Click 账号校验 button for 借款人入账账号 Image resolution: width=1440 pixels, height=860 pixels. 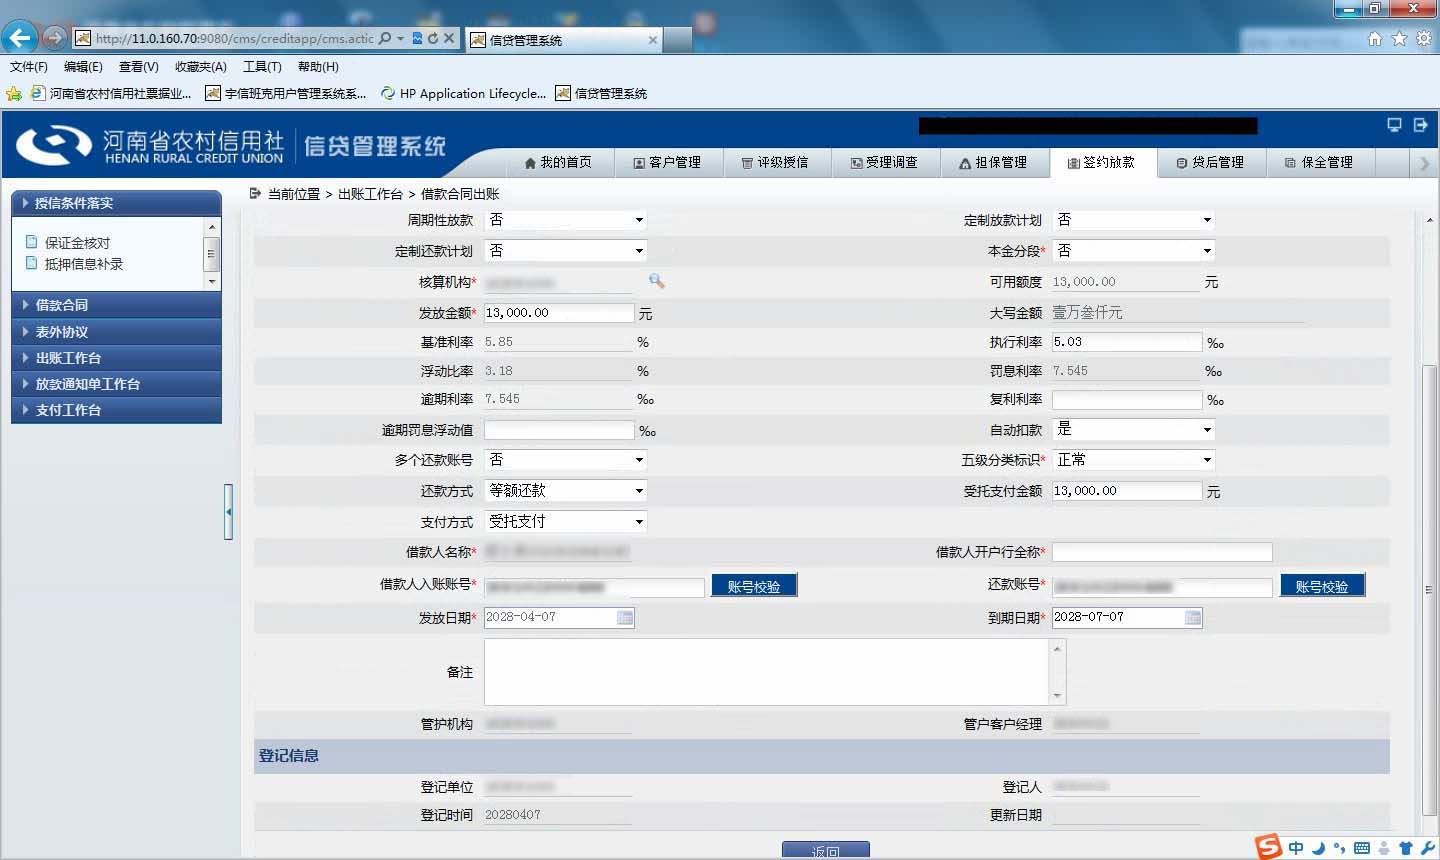754,586
